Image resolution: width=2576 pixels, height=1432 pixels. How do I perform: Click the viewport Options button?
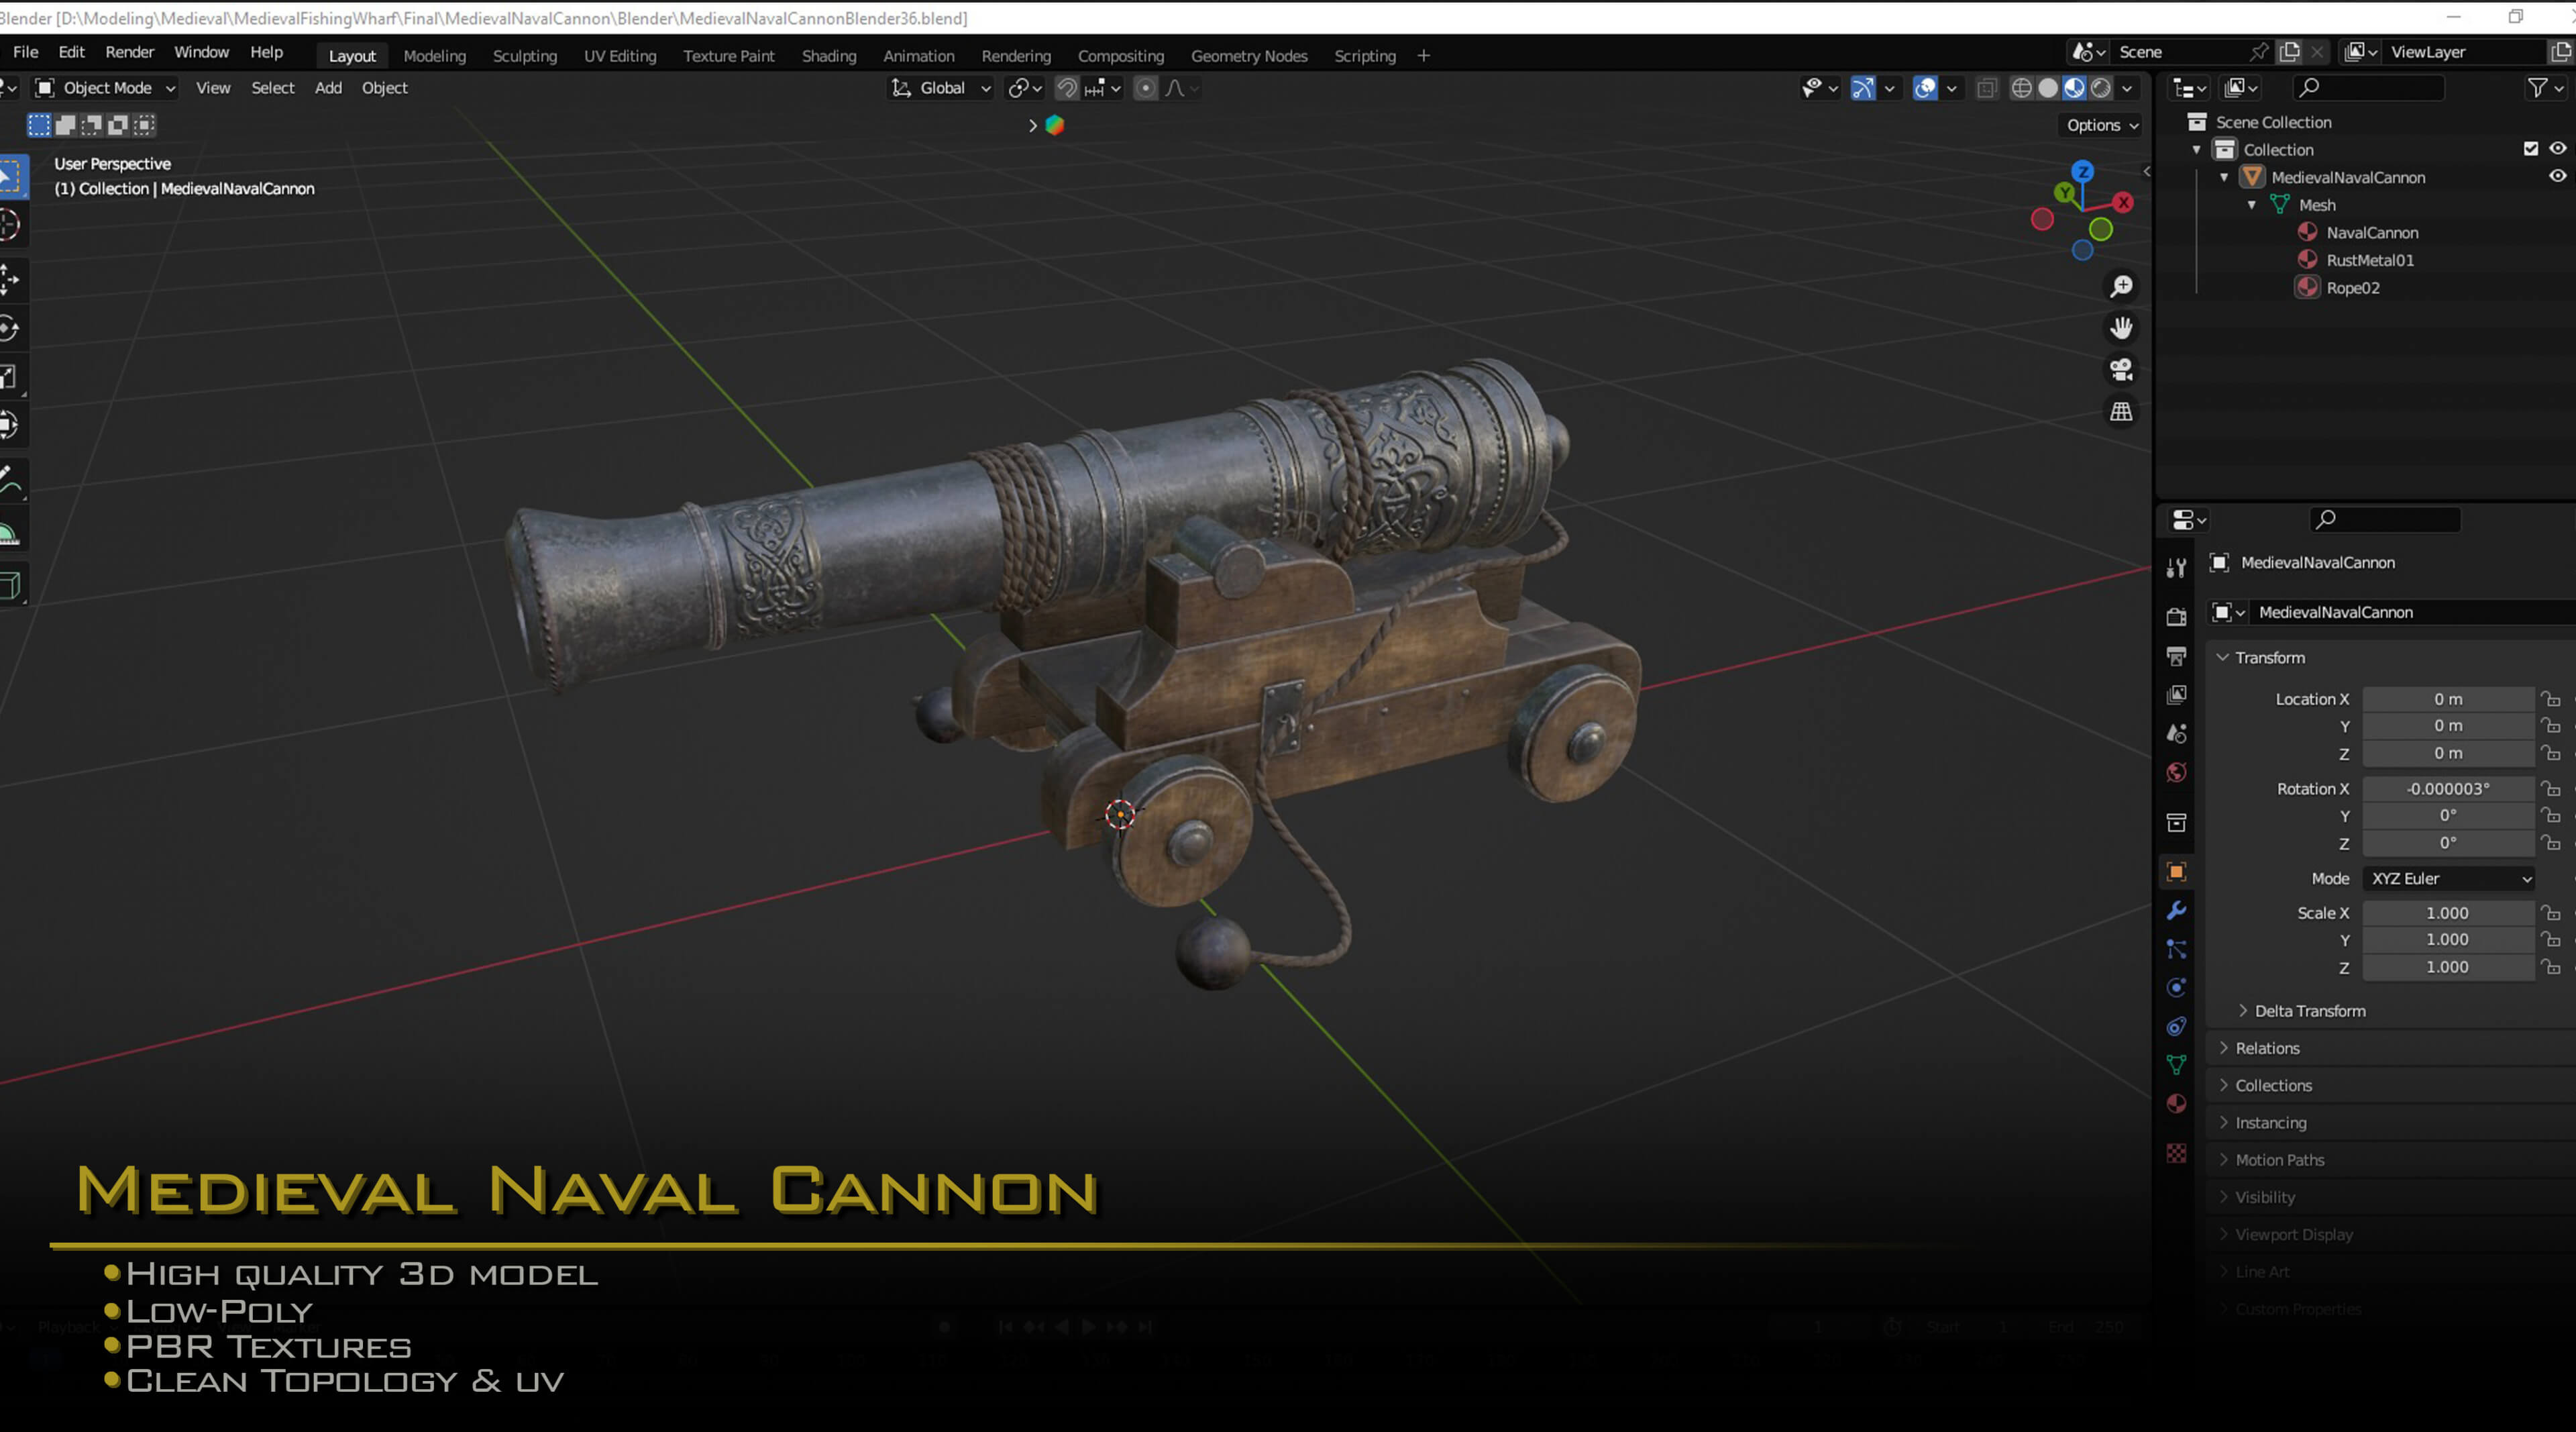pyautogui.click(x=2102, y=125)
